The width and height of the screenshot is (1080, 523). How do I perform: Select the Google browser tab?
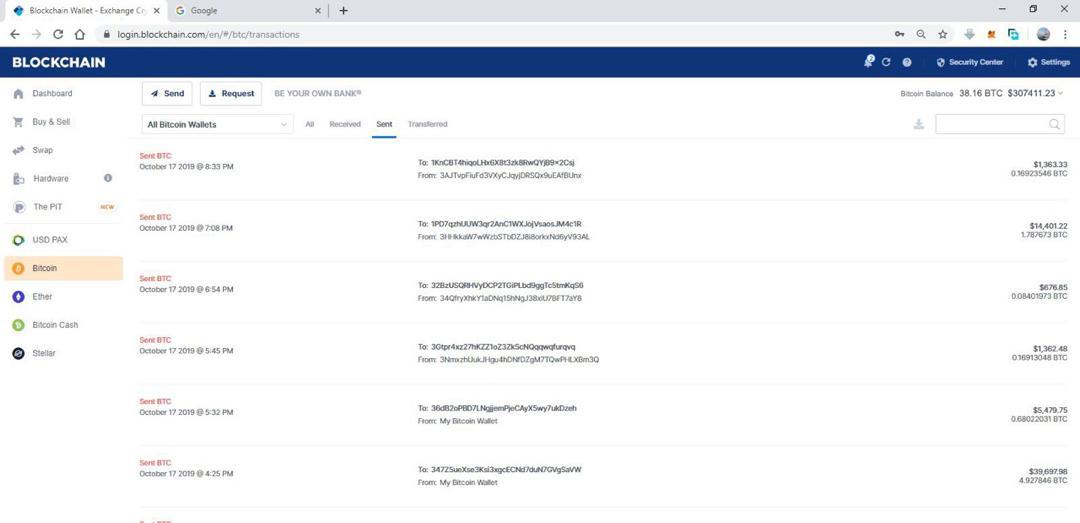coord(247,10)
